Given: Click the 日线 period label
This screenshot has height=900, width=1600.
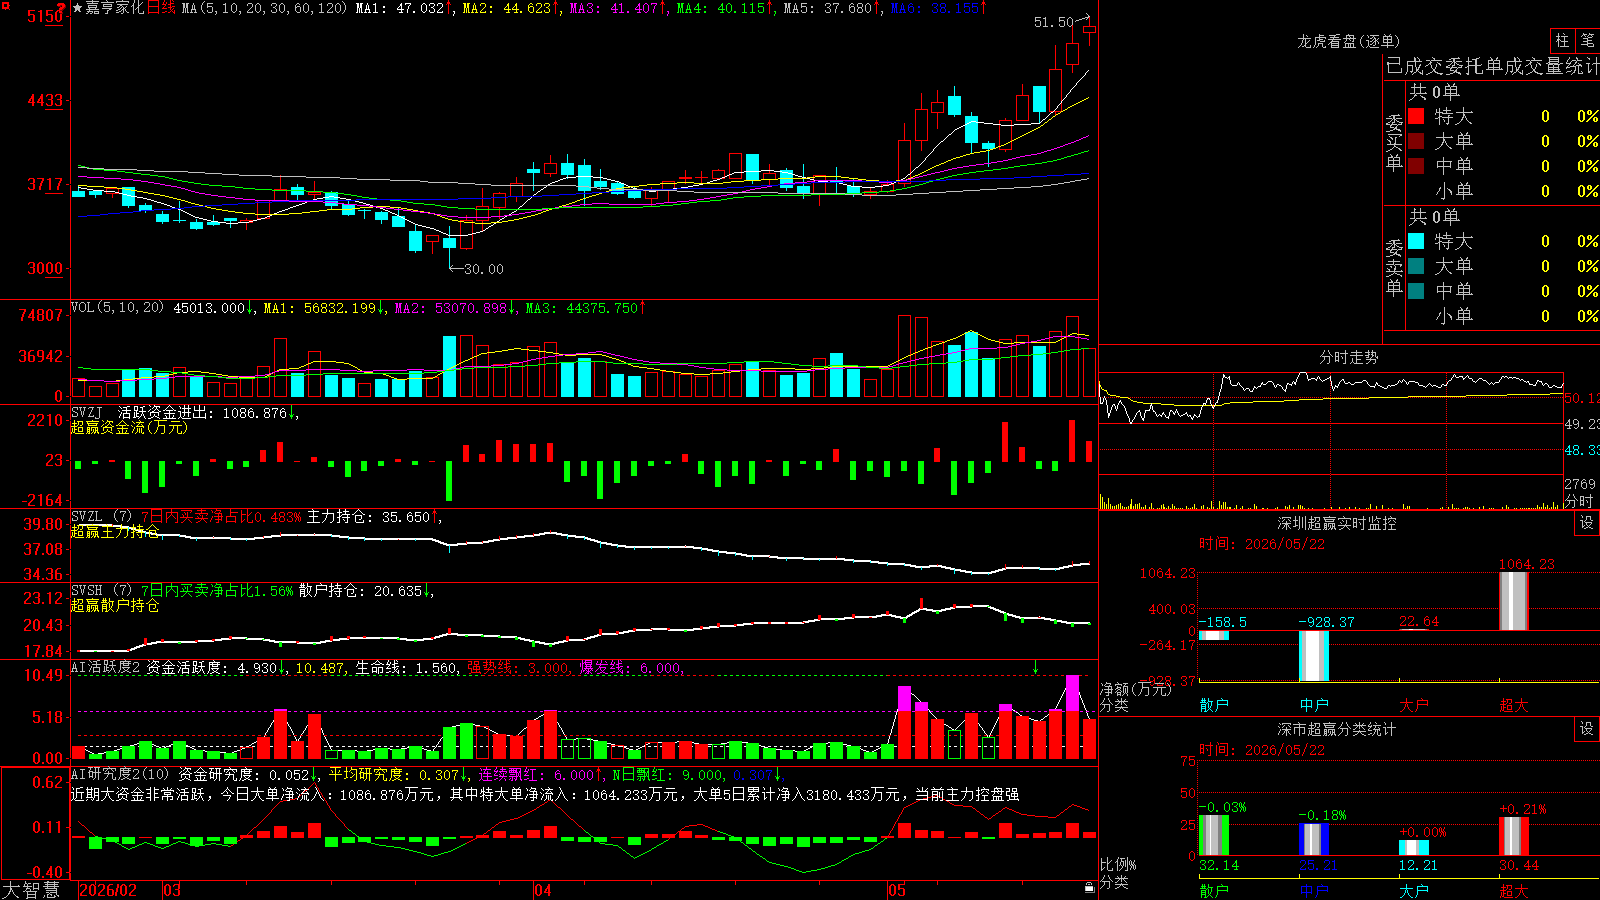Looking at the screenshot, I should 161,8.
